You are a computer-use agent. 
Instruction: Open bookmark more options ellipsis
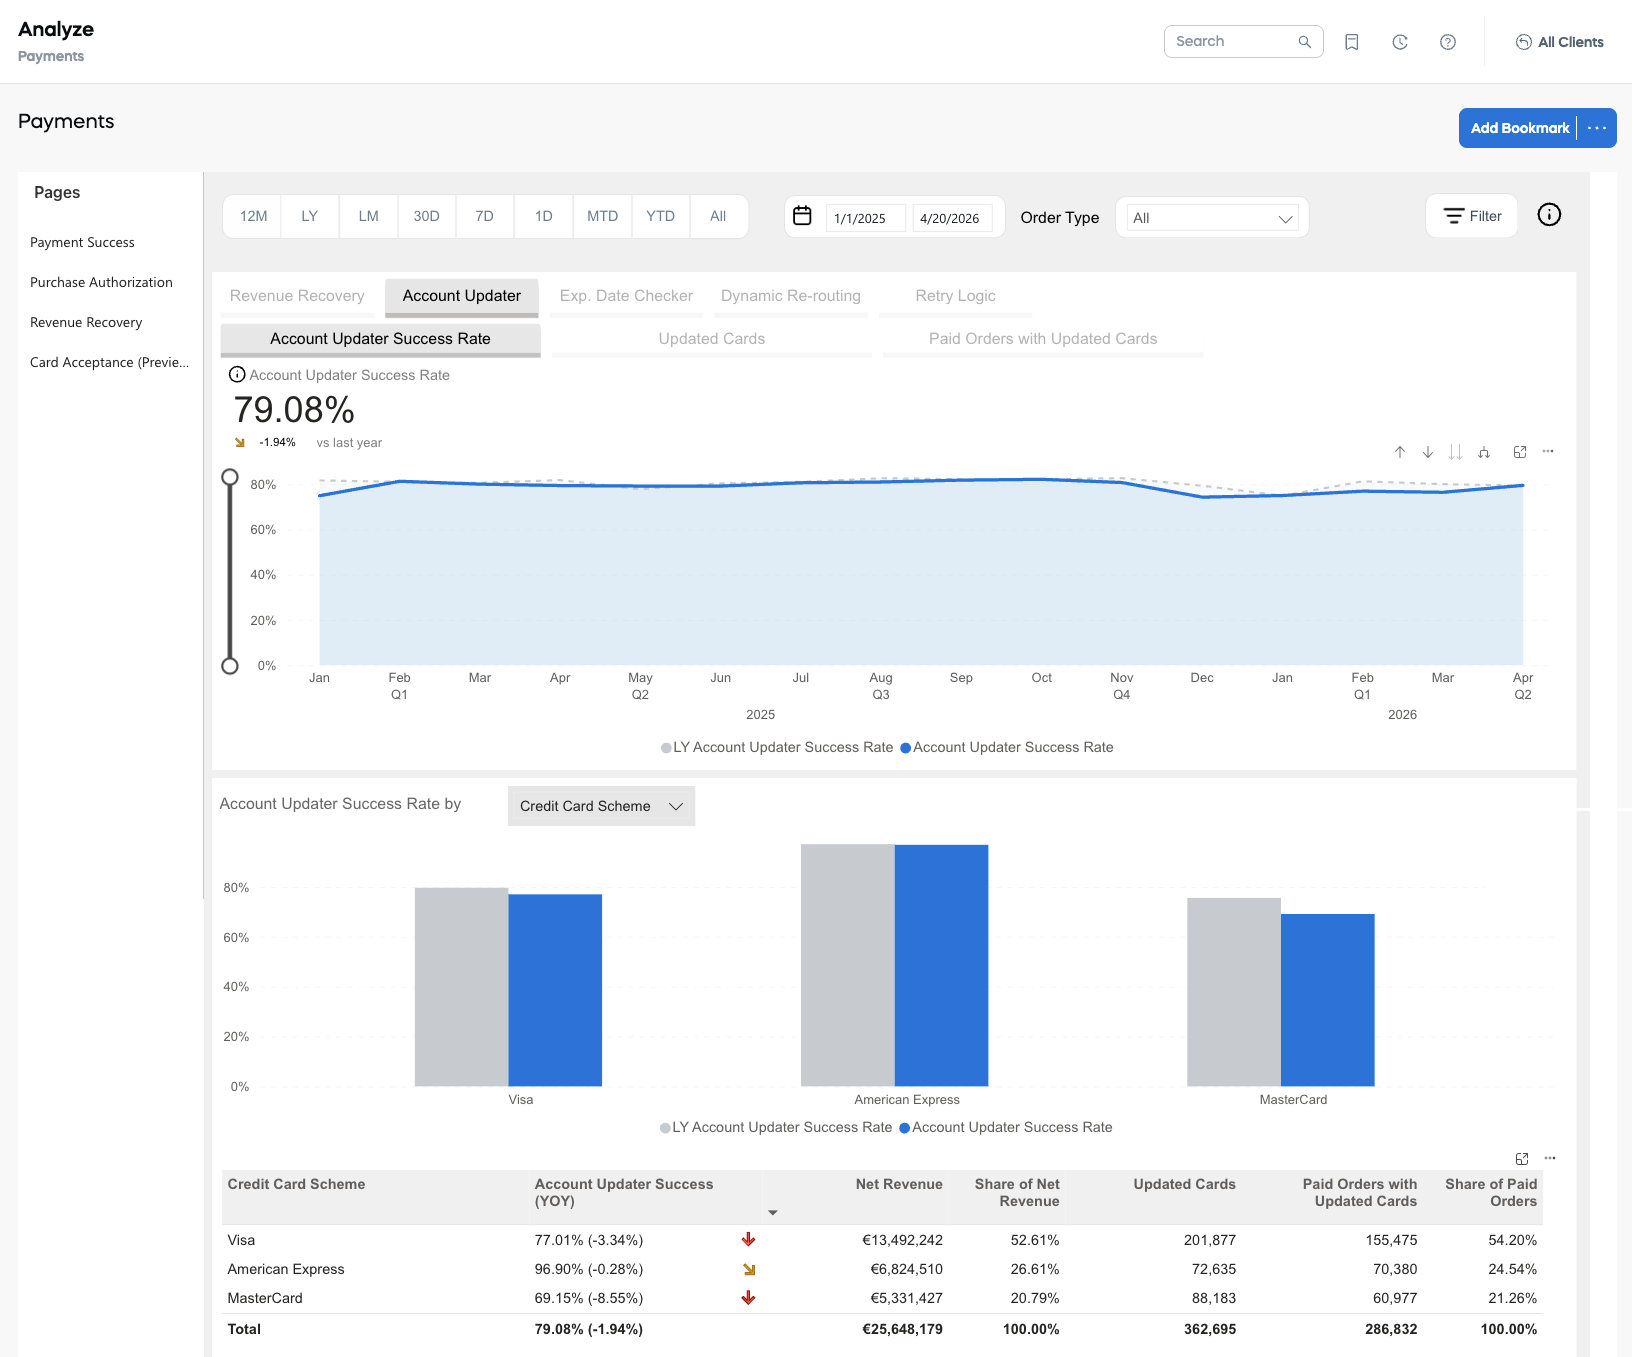pos(1597,128)
